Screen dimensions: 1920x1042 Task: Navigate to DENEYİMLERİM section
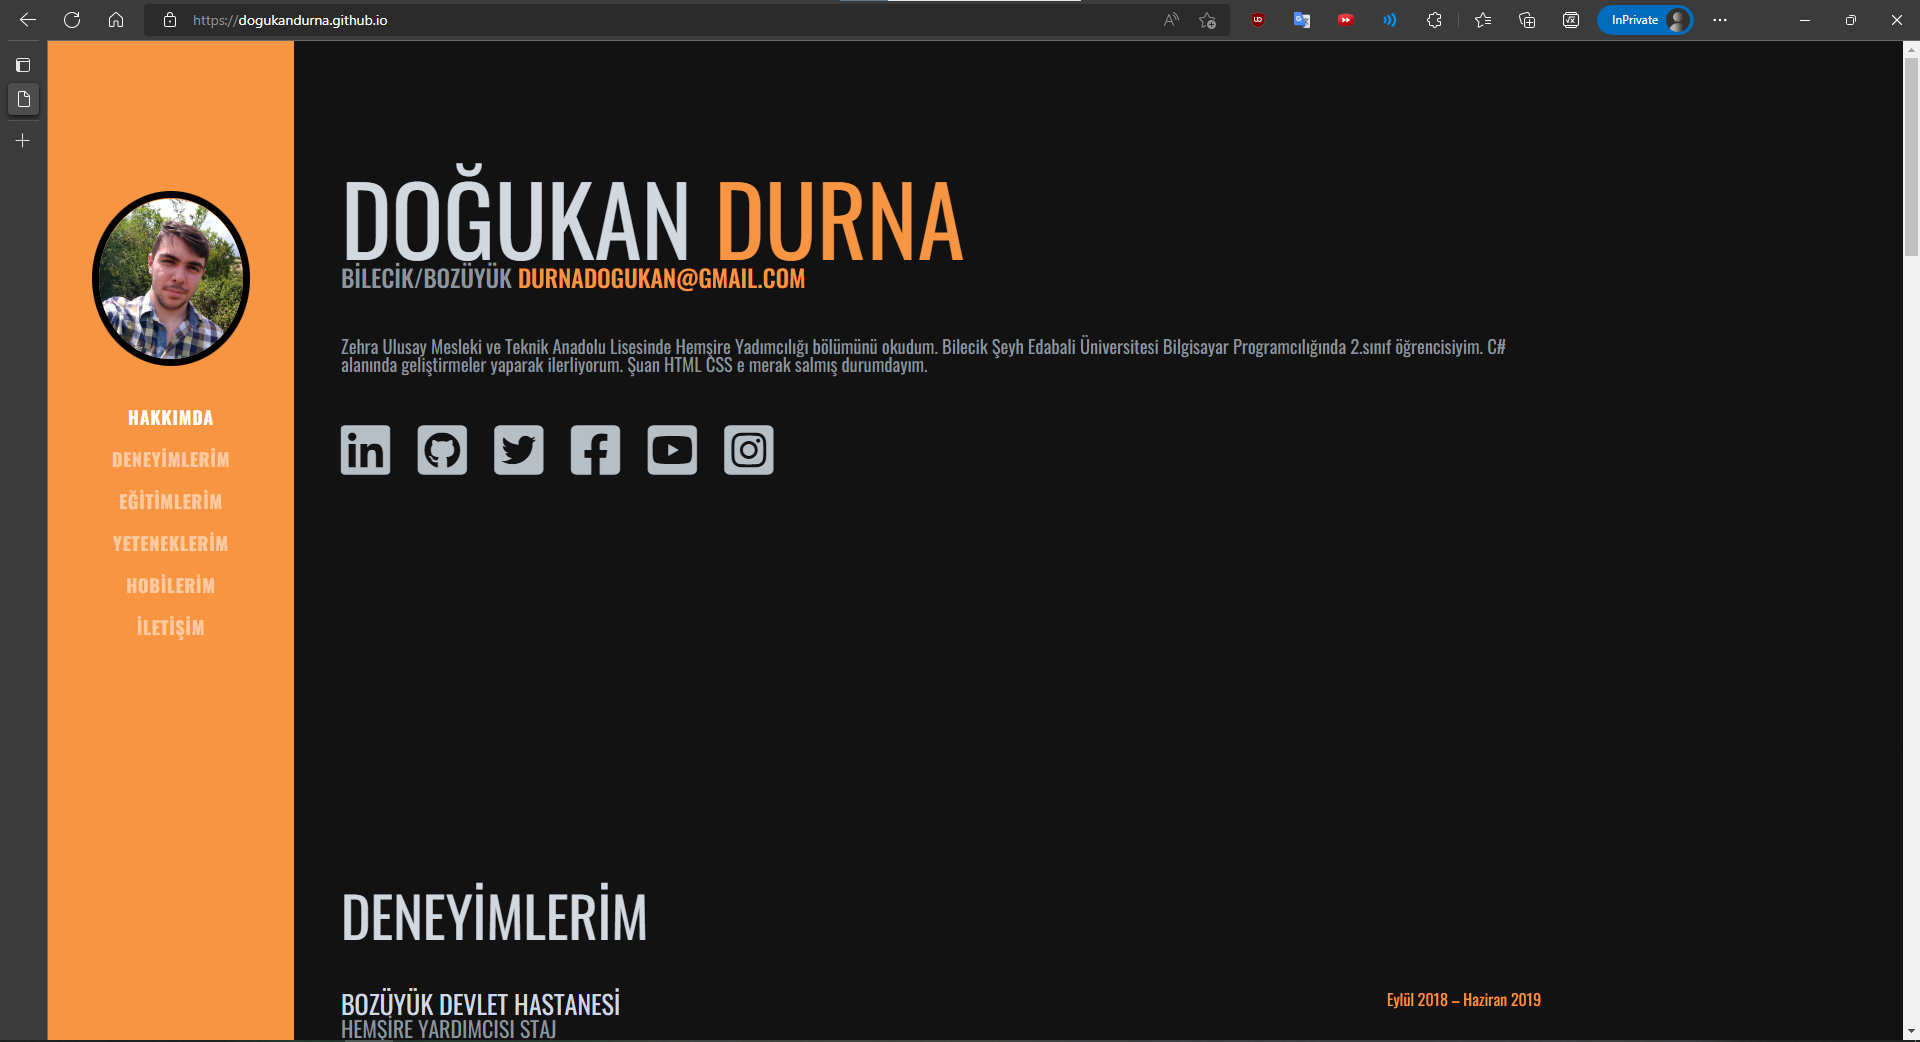[171, 460]
